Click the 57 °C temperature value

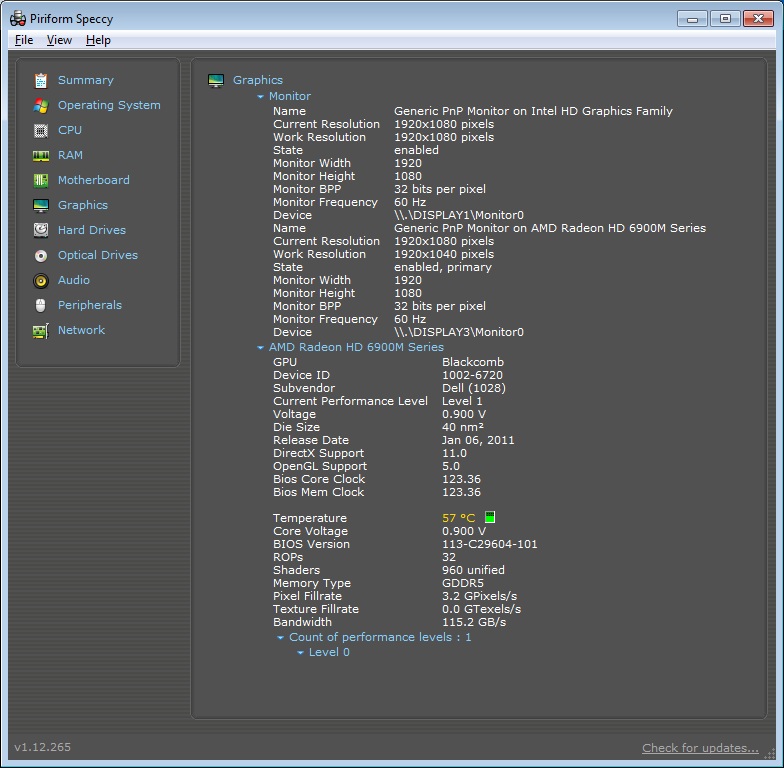point(458,518)
